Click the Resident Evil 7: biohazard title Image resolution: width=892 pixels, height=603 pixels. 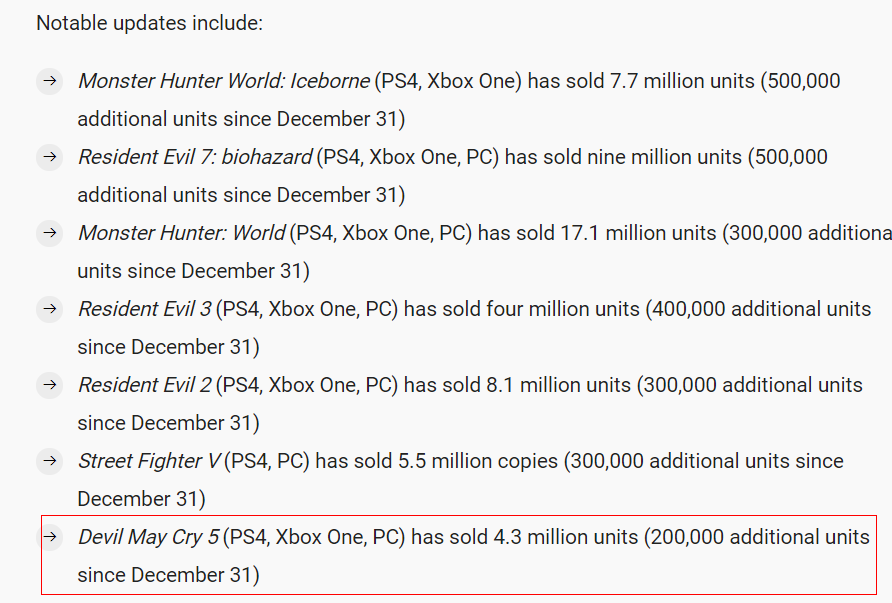195,157
